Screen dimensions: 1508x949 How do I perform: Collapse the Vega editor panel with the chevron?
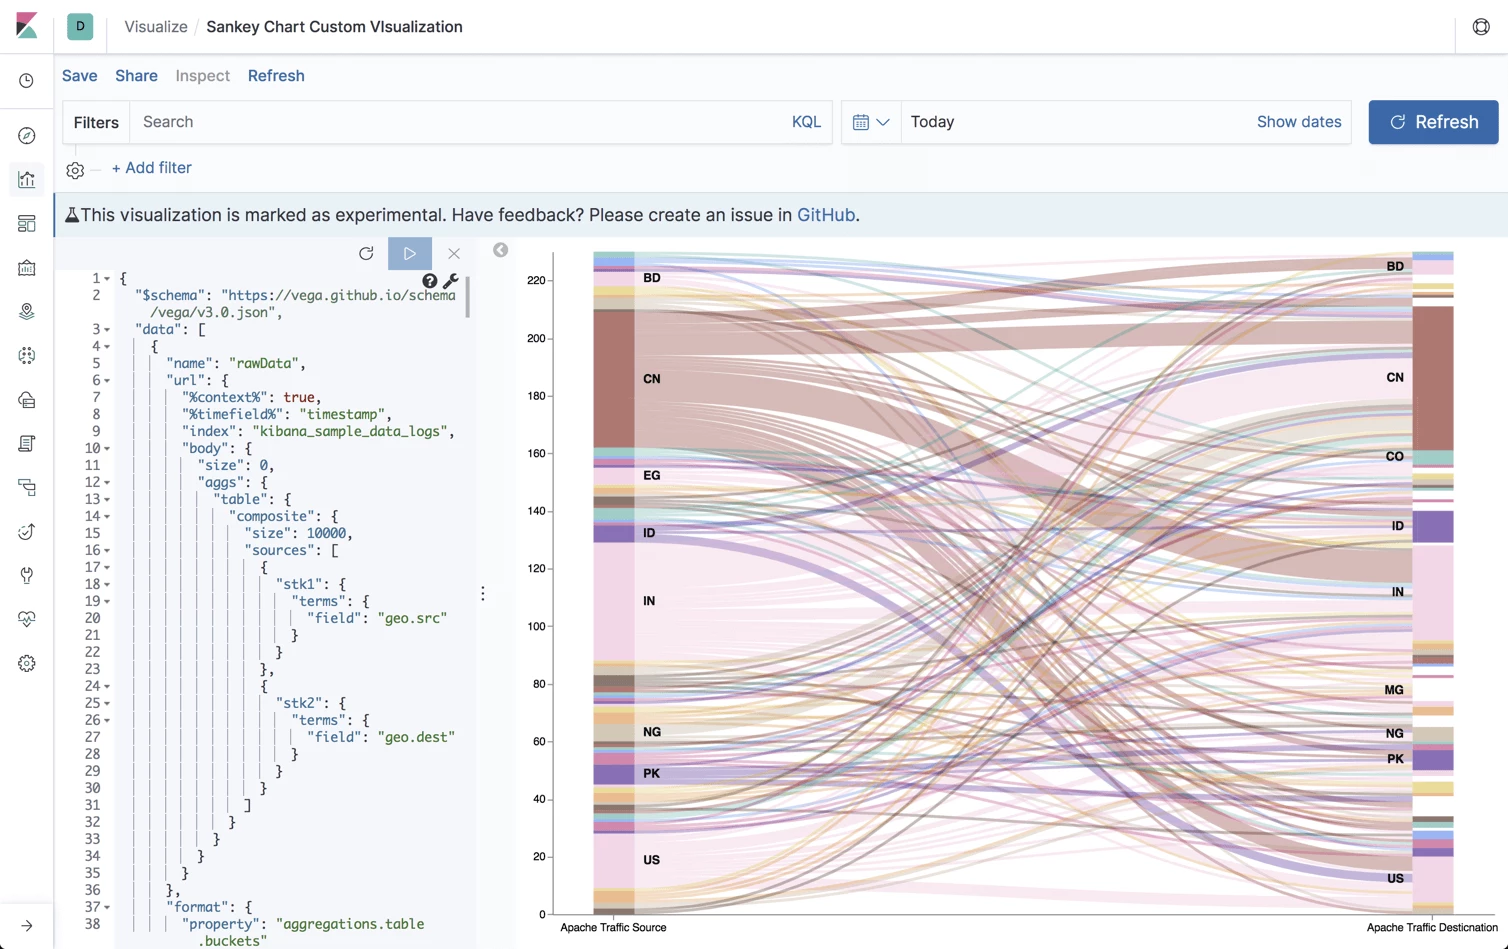[x=500, y=250]
